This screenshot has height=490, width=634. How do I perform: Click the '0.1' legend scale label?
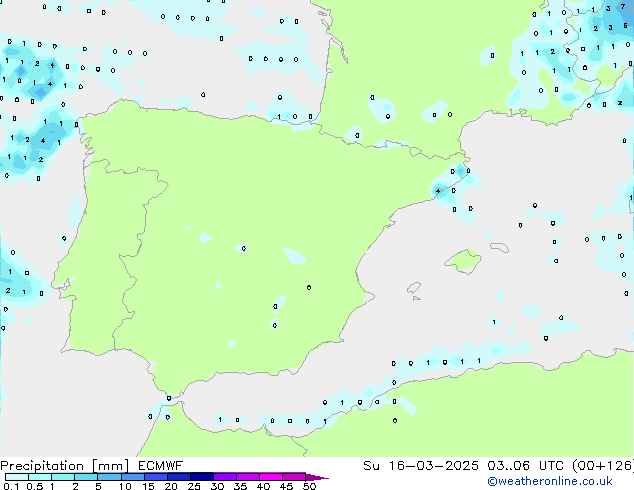11,486
